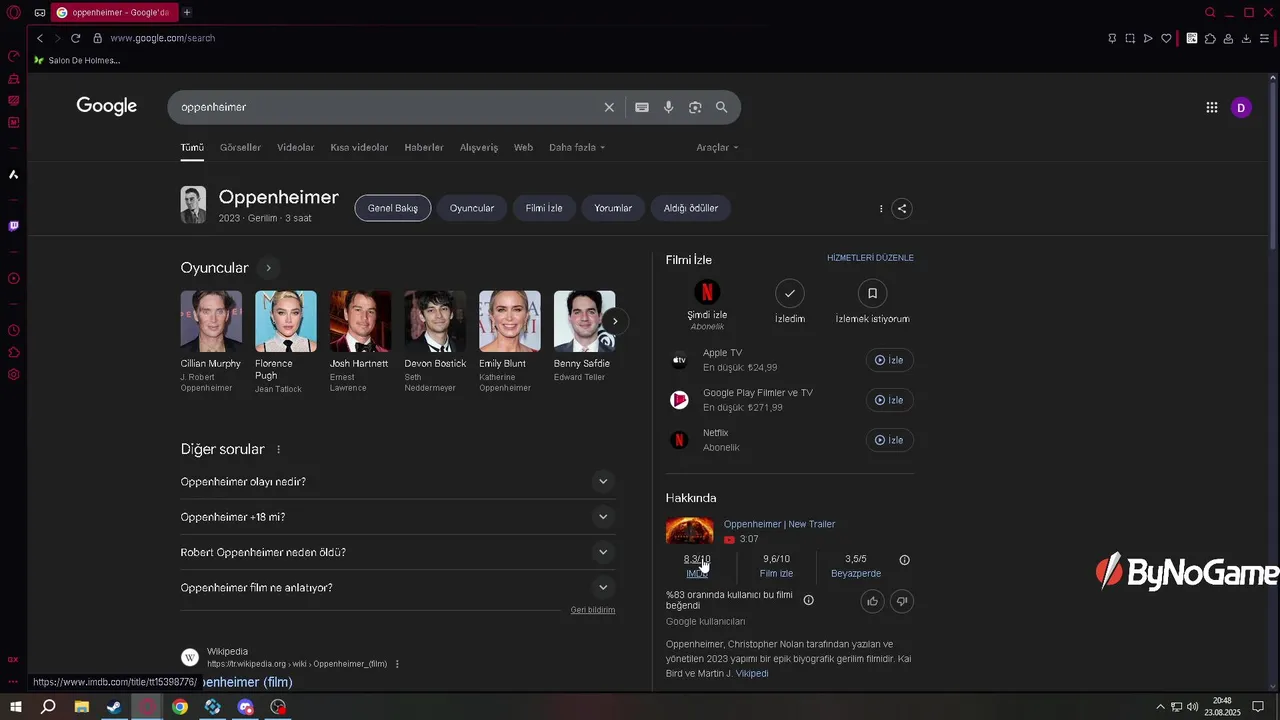Click Cillian Murphy cast photo

[211, 321]
